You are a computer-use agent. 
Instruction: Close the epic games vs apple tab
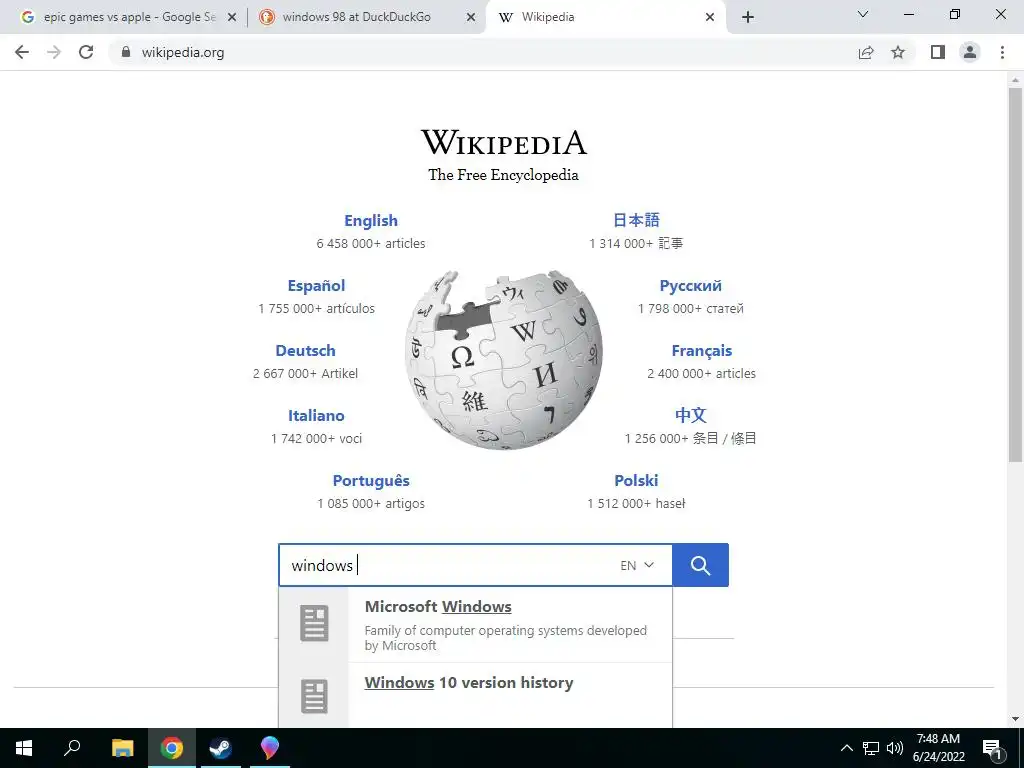(232, 18)
